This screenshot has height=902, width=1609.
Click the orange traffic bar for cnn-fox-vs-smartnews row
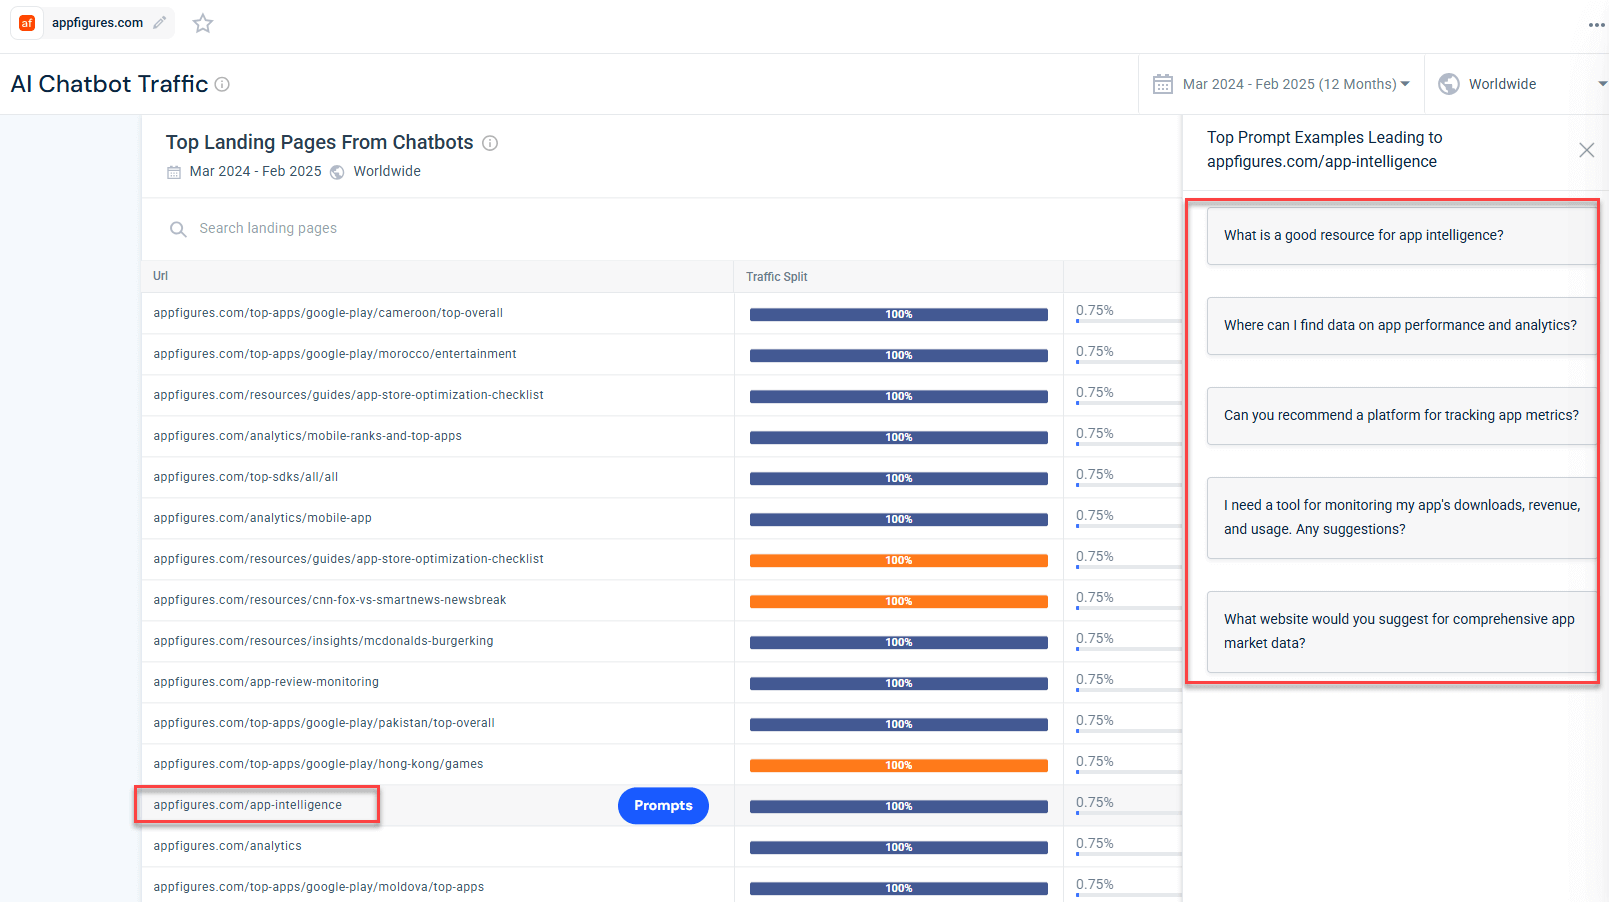(x=898, y=602)
